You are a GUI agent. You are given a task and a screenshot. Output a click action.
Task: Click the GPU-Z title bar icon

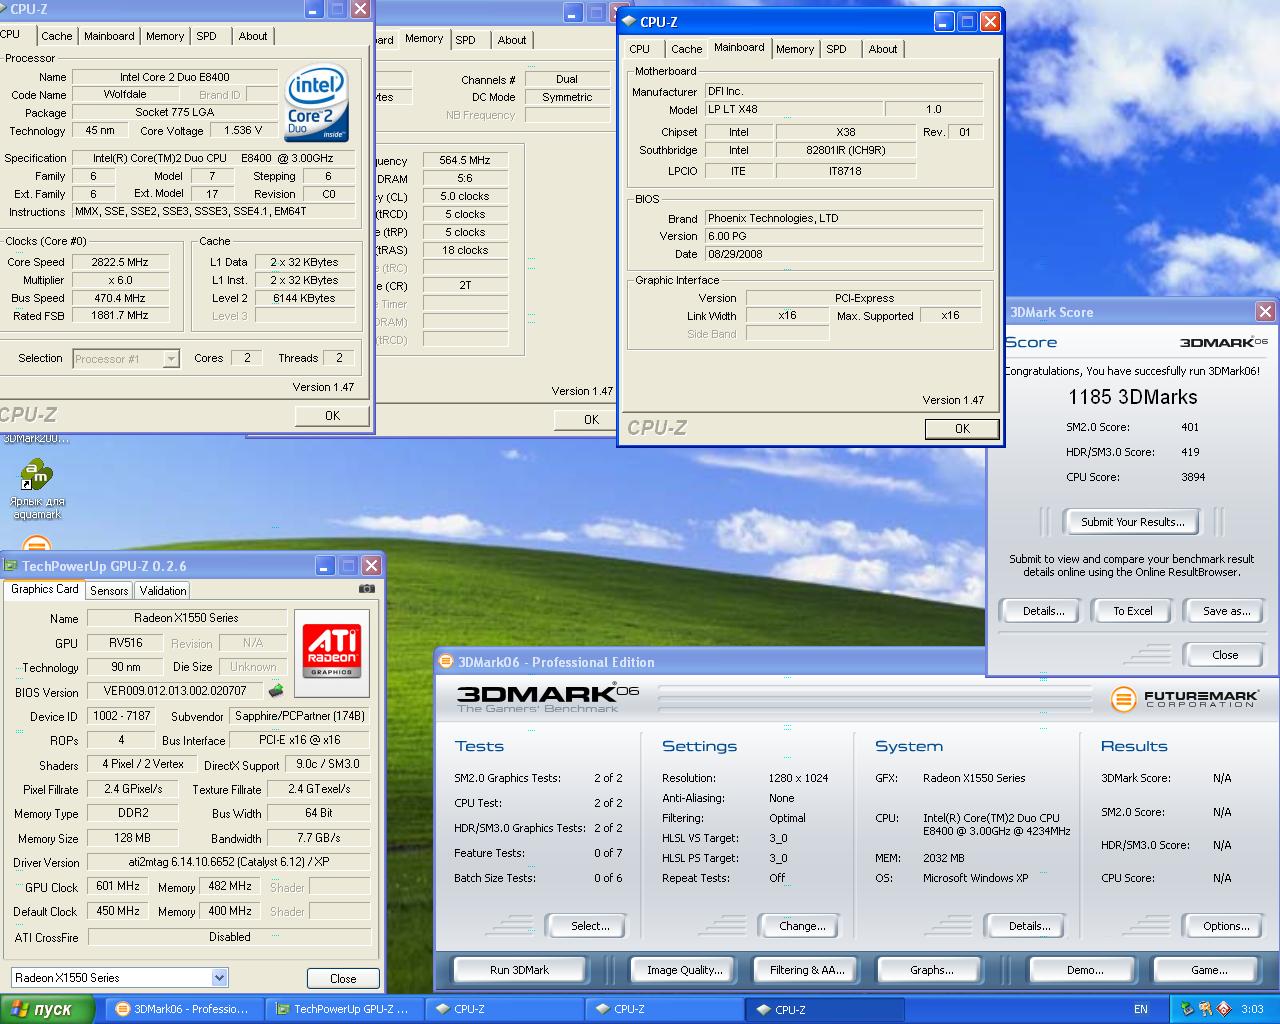[x=11, y=566]
